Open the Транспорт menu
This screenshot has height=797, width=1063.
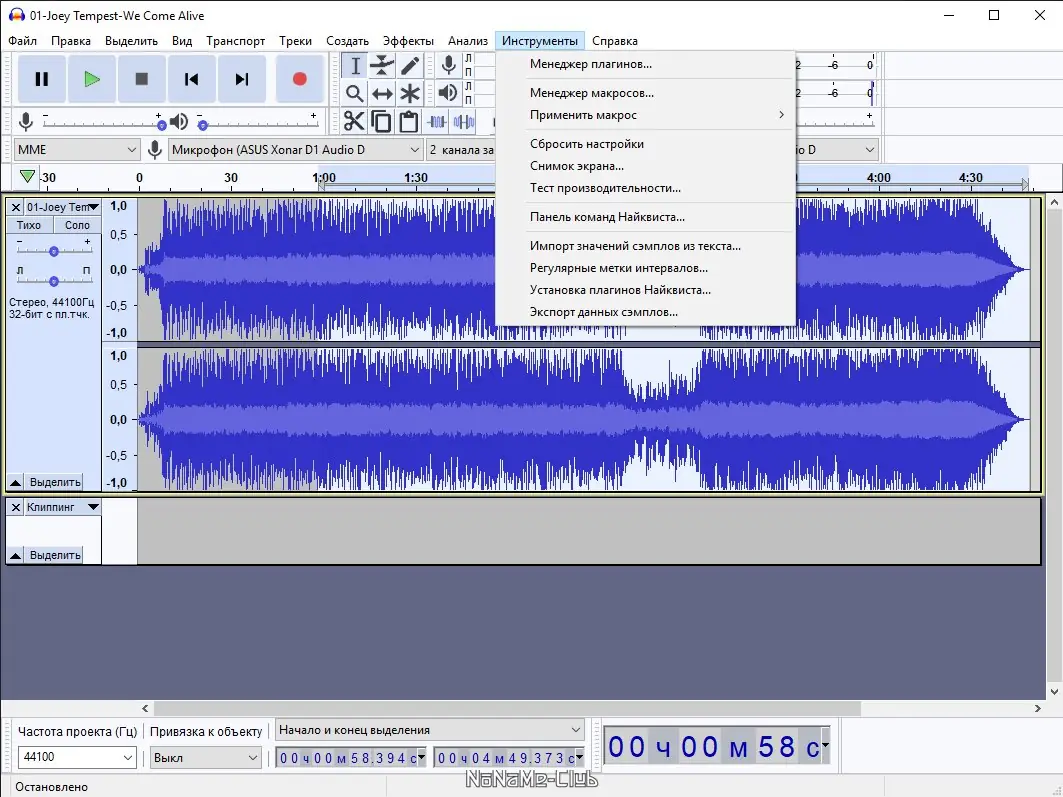235,41
